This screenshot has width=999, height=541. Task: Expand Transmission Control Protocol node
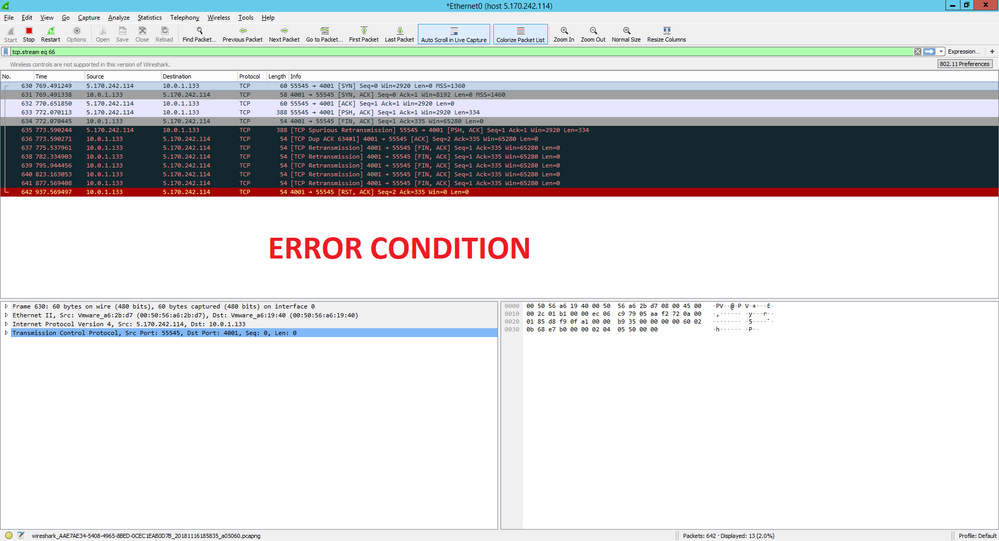click(6, 333)
